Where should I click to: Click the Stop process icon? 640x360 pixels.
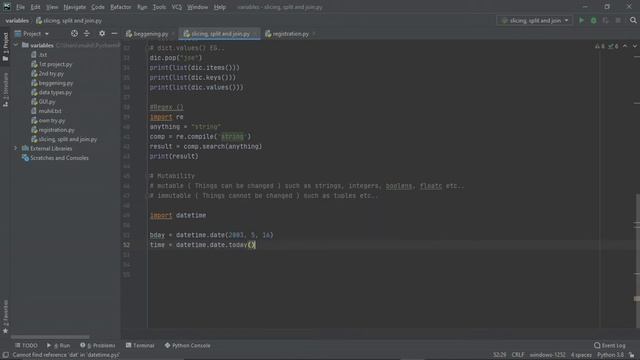618,20
